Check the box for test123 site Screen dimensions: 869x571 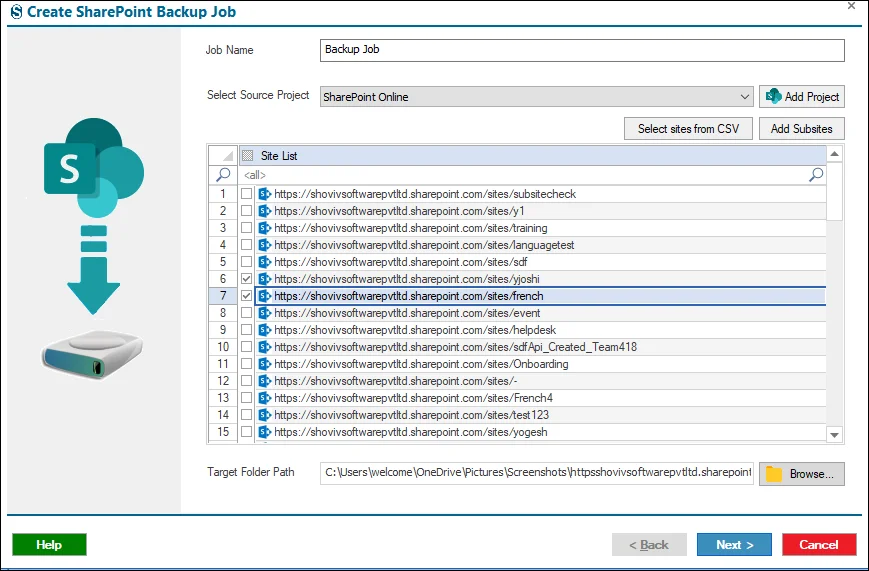[247, 415]
